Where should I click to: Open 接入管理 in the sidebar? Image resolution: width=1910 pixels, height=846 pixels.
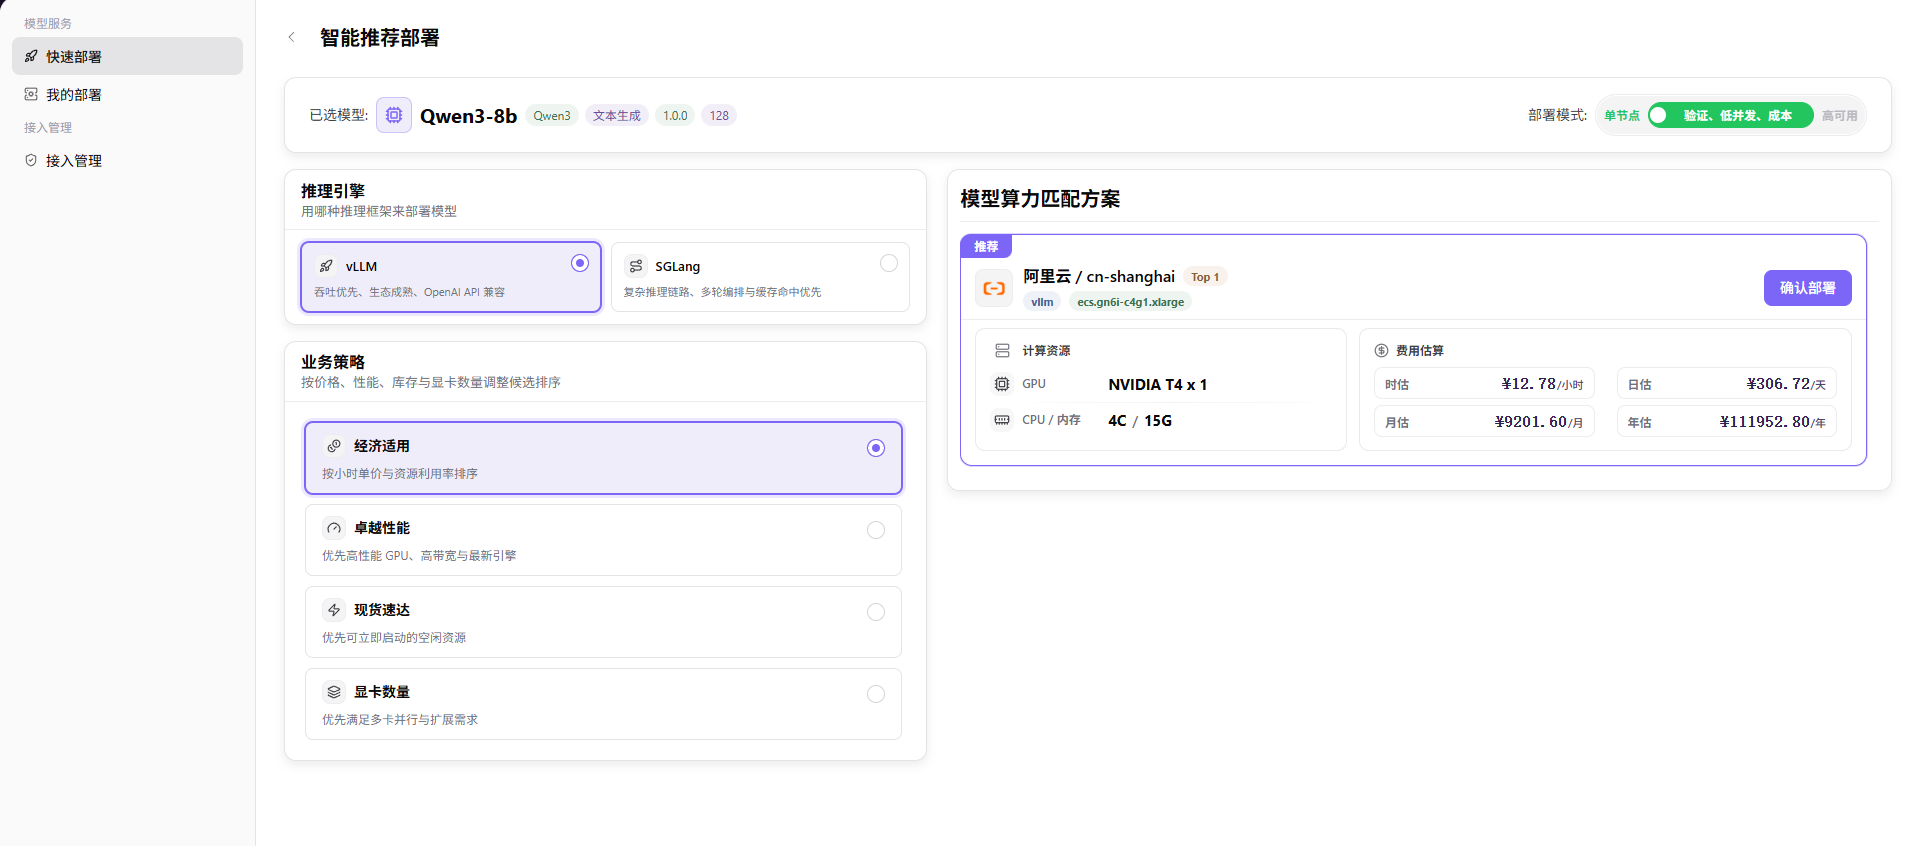point(127,160)
